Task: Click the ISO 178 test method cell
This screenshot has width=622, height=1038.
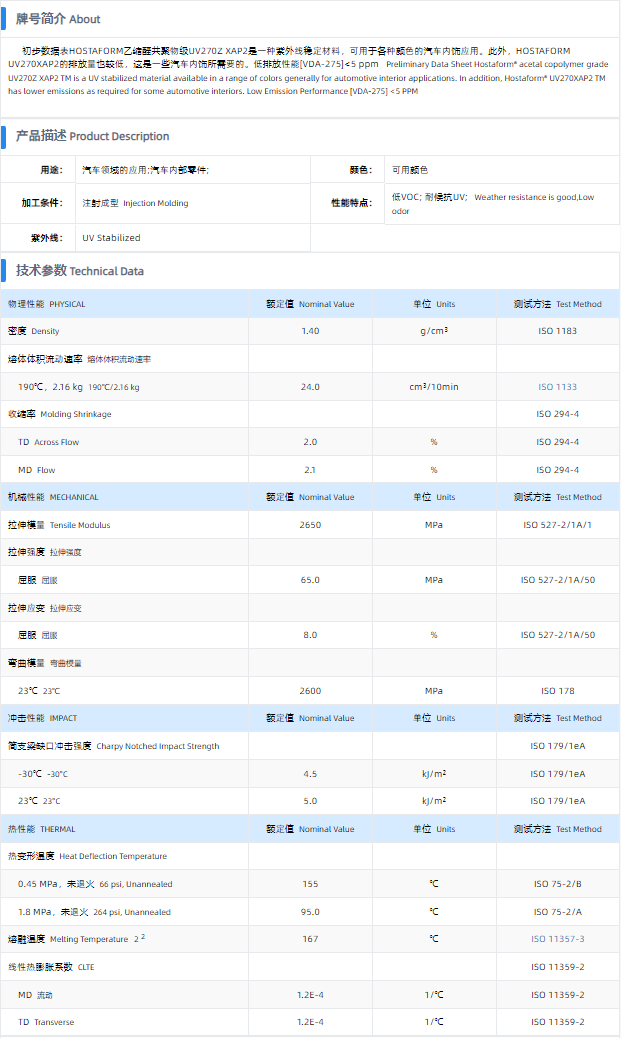Action: pyautogui.click(x=558, y=691)
